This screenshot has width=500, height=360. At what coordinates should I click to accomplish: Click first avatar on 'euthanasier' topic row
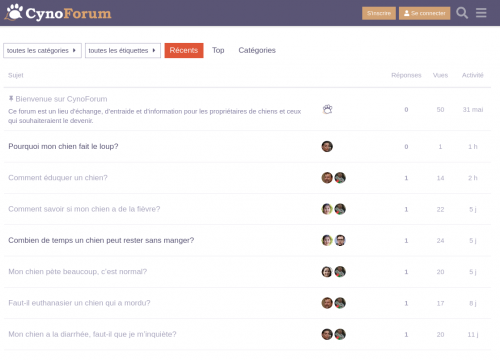tap(327, 303)
